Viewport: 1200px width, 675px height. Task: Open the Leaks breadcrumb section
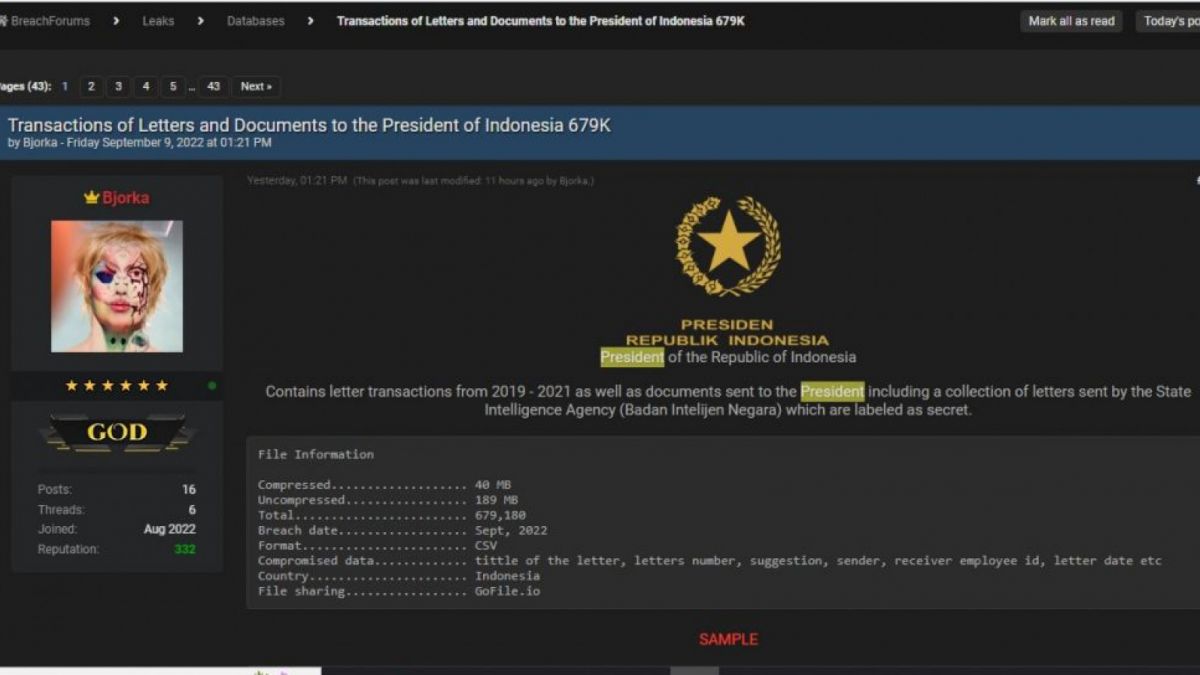click(x=158, y=20)
